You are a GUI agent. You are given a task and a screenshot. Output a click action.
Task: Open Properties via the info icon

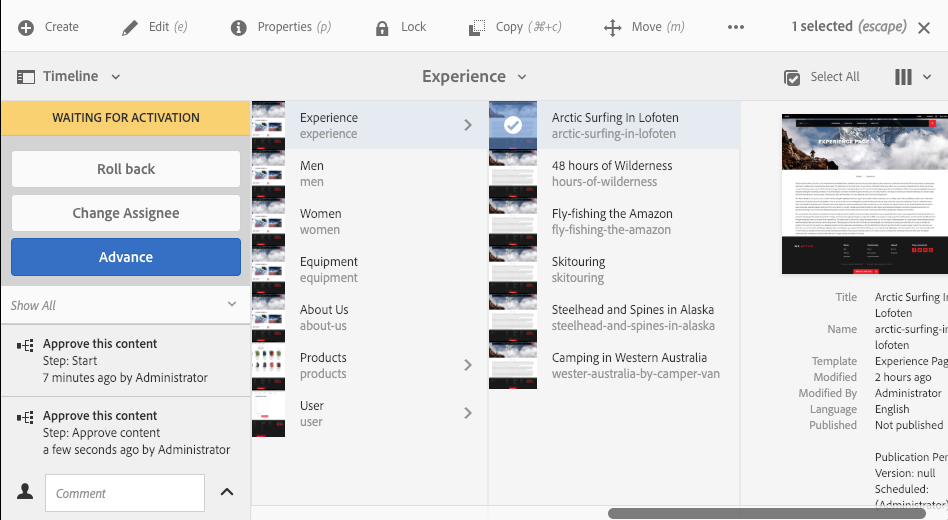coord(239,27)
